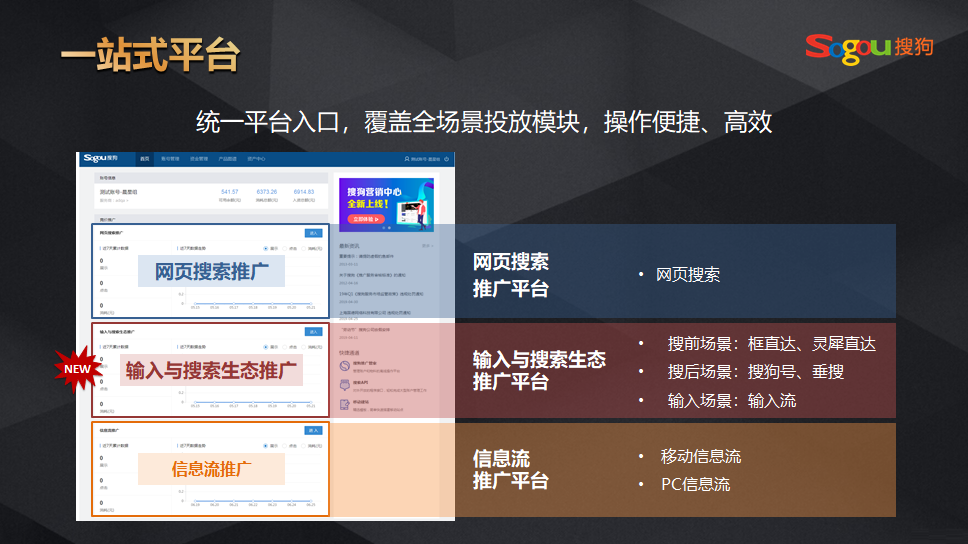Click the 一站式平台 slide title
968x544 pixels.
(150, 54)
